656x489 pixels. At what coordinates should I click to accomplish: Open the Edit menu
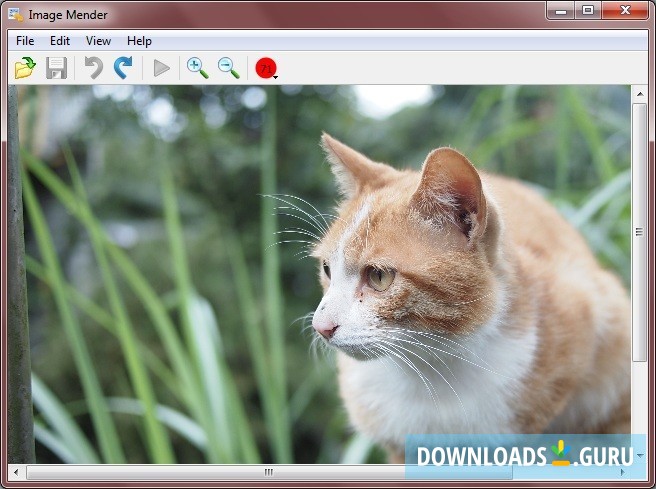(60, 41)
